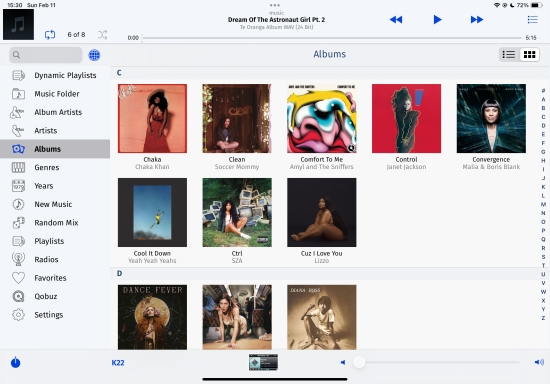550x384 pixels.
Task: Open Control album by Janet Jackson
Action: point(407,119)
